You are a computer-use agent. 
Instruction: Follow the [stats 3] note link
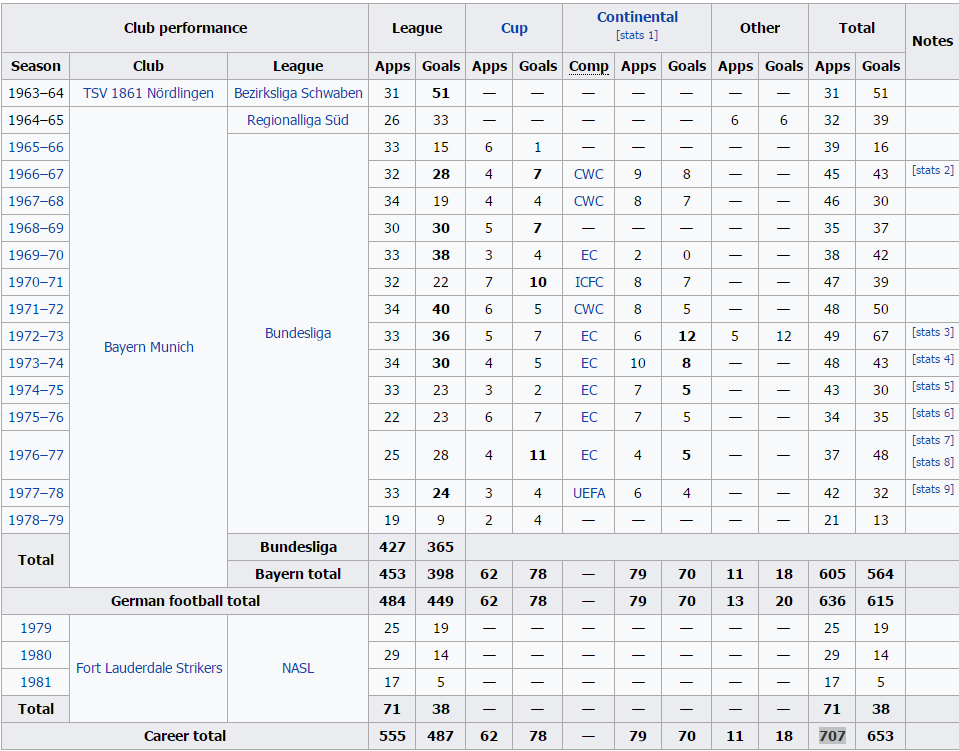coord(933,332)
